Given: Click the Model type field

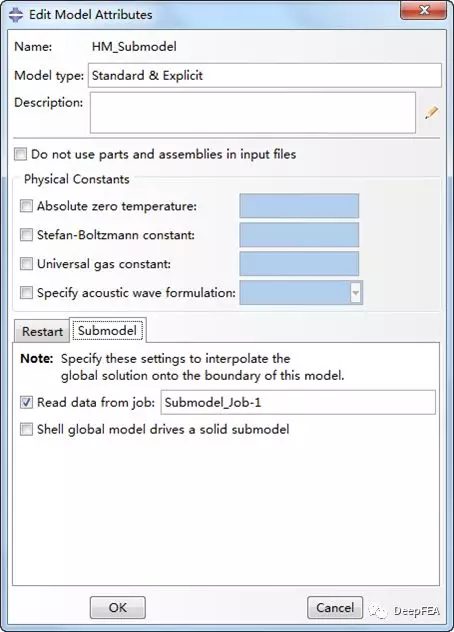Looking at the screenshot, I should 264,75.
